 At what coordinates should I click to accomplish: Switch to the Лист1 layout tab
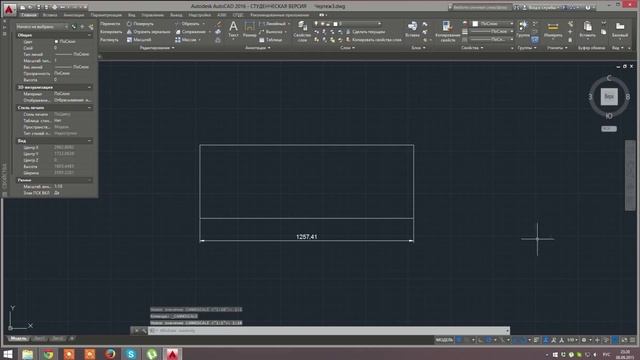pos(39,339)
